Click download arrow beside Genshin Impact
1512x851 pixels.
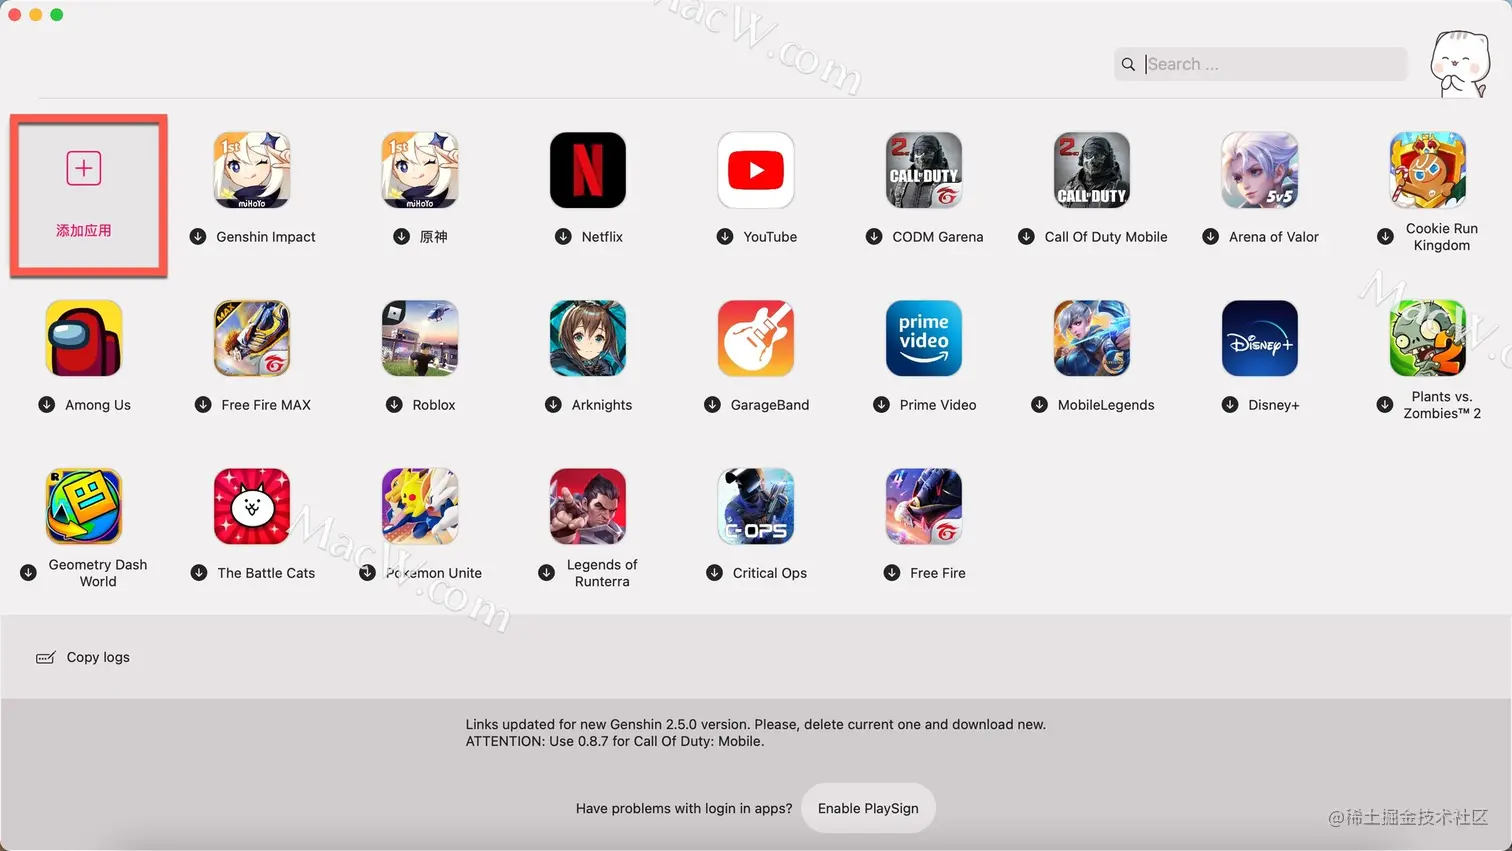point(198,237)
